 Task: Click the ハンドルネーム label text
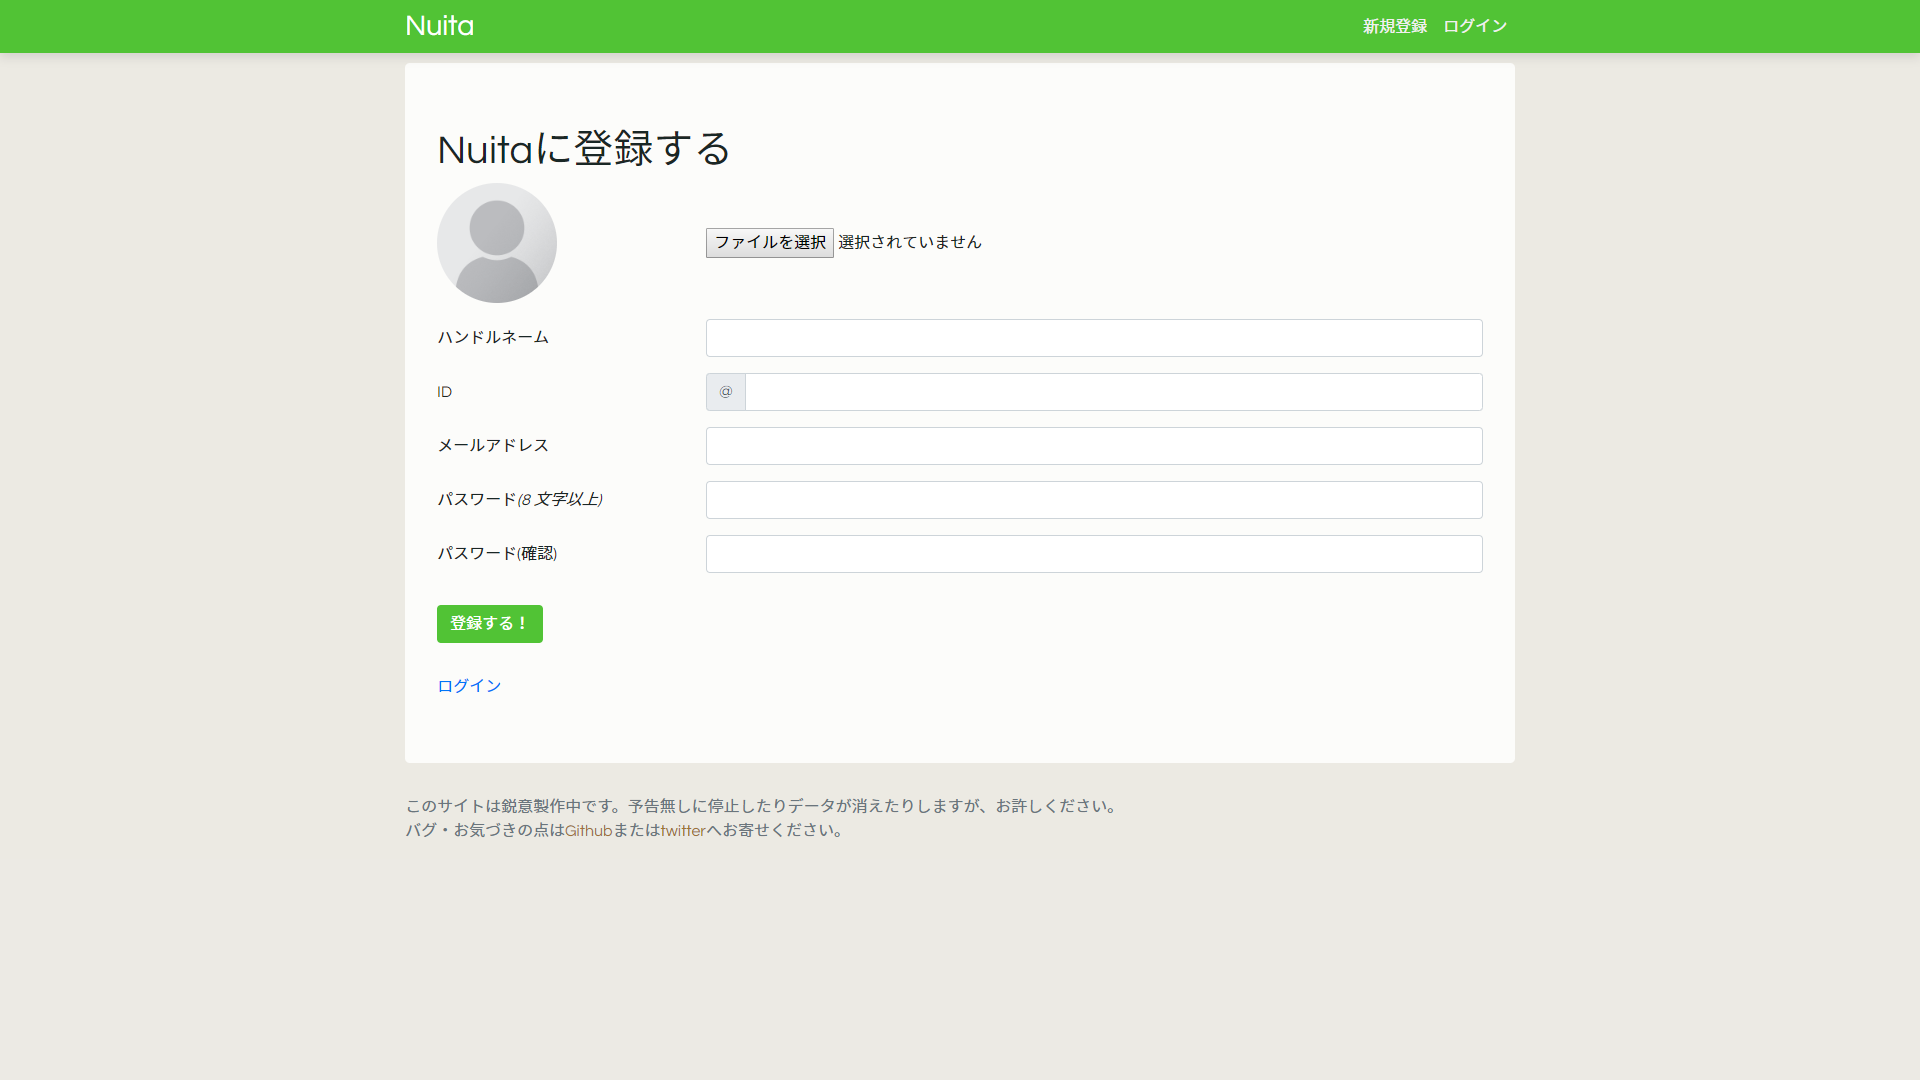[493, 338]
